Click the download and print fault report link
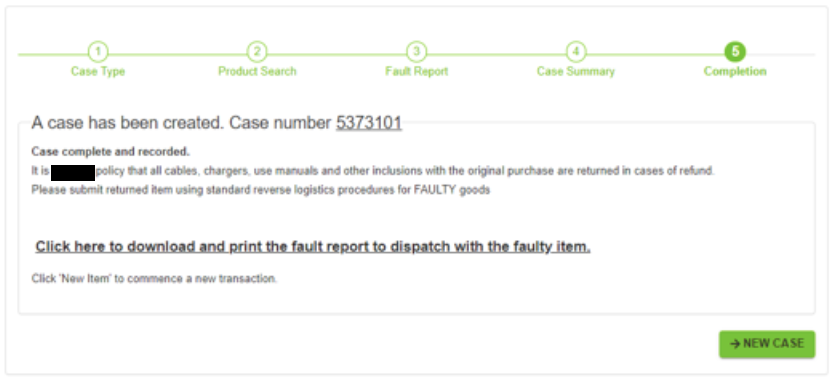 click(313, 247)
